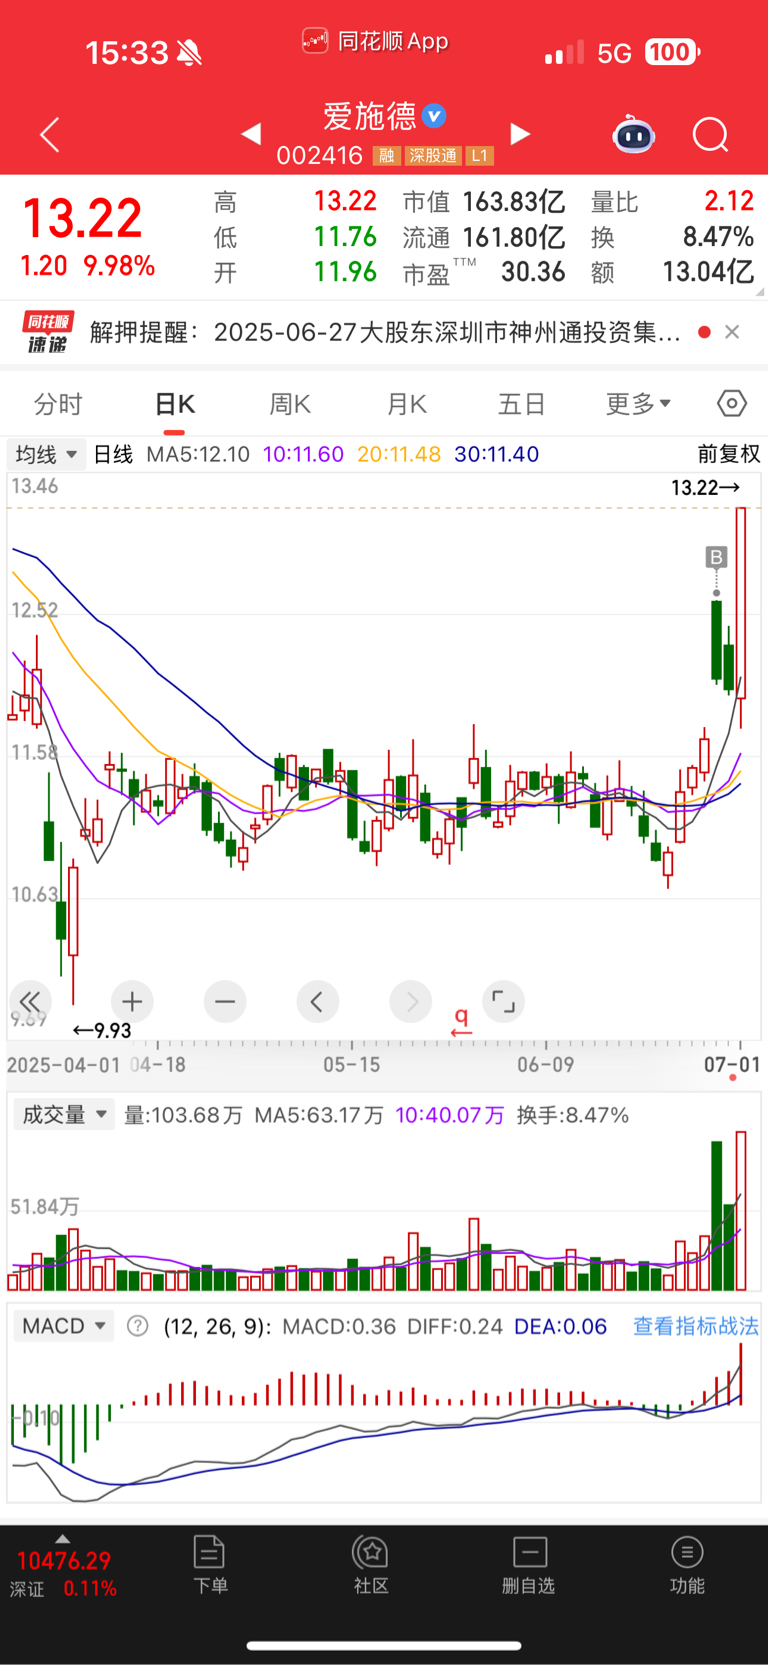The image size is (768, 1665).
Task: Tap the L1 level tag
Action: point(480,156)
